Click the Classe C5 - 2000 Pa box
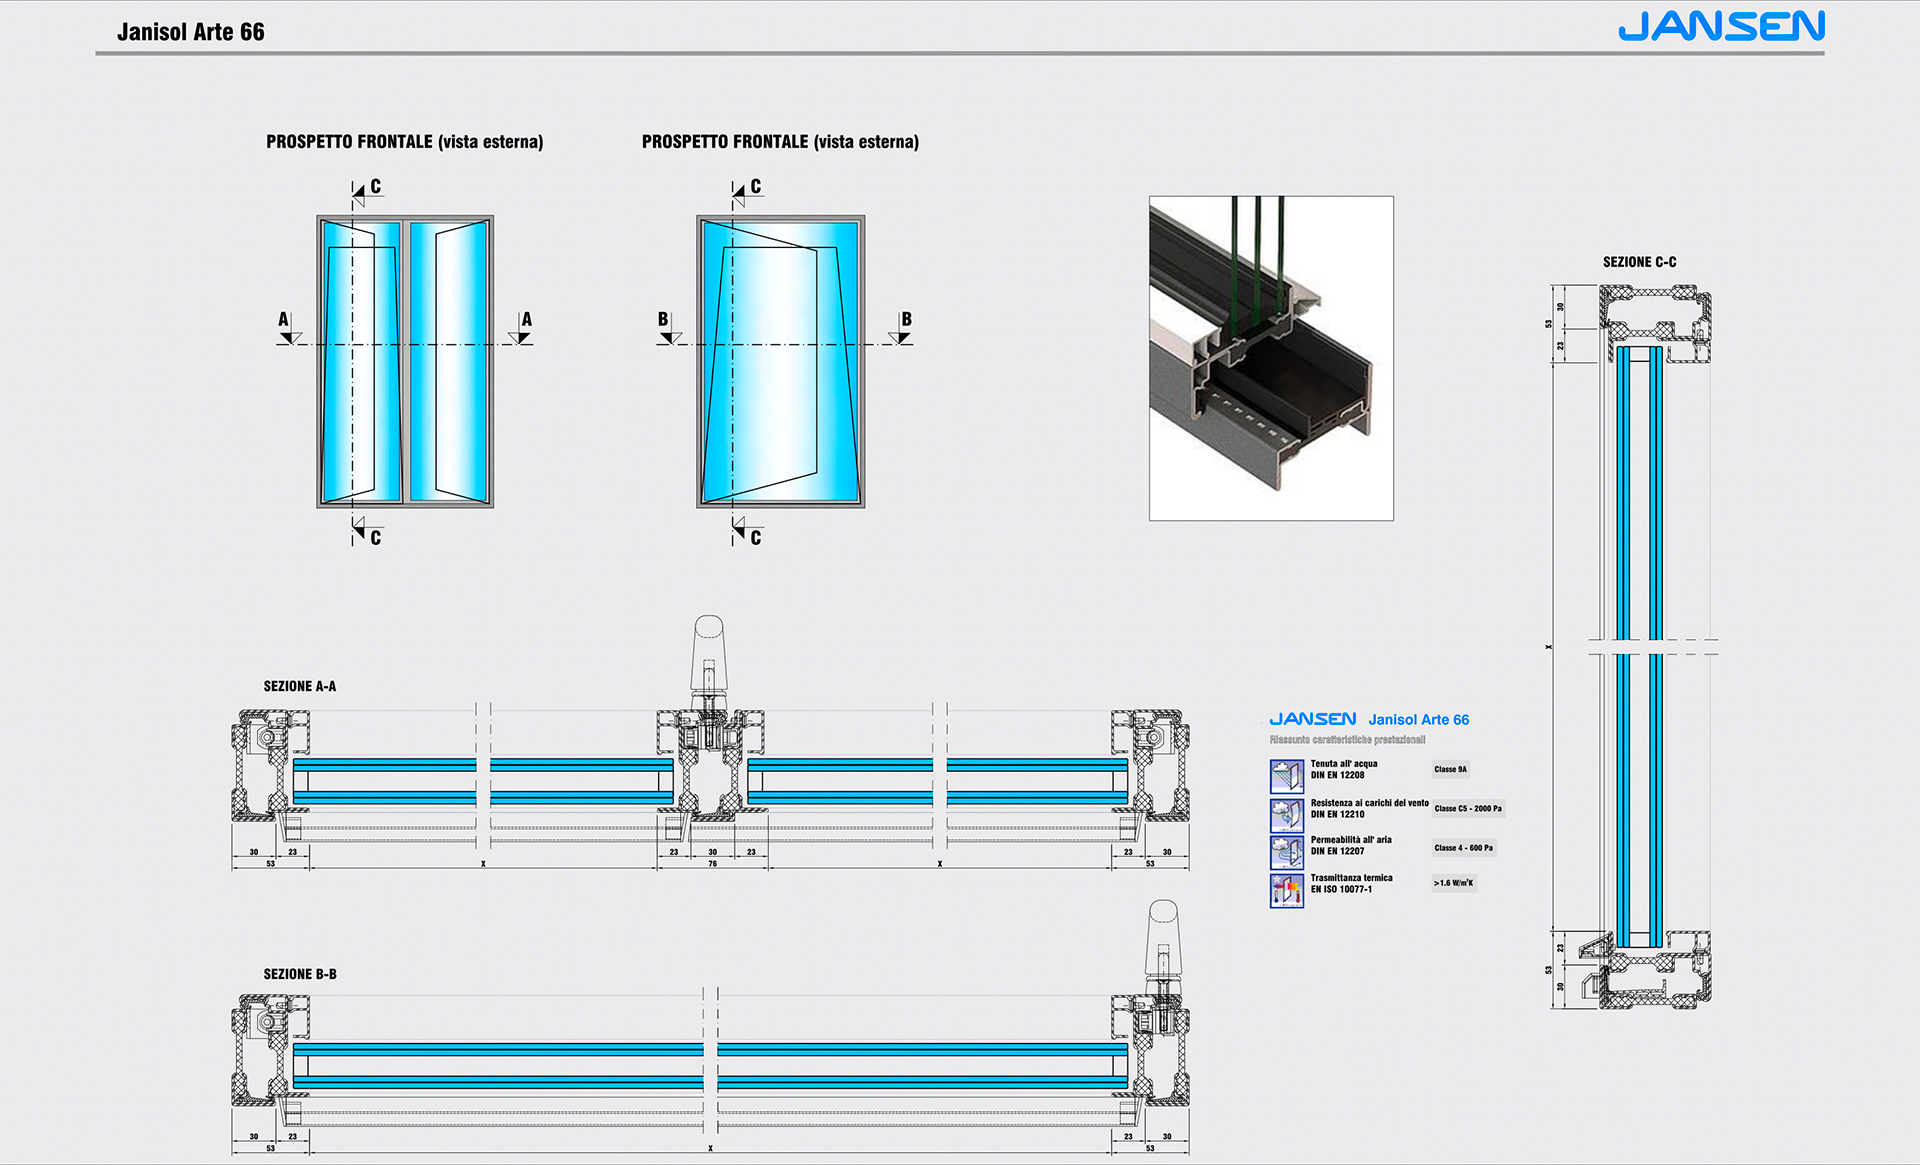 [1467, 808]
